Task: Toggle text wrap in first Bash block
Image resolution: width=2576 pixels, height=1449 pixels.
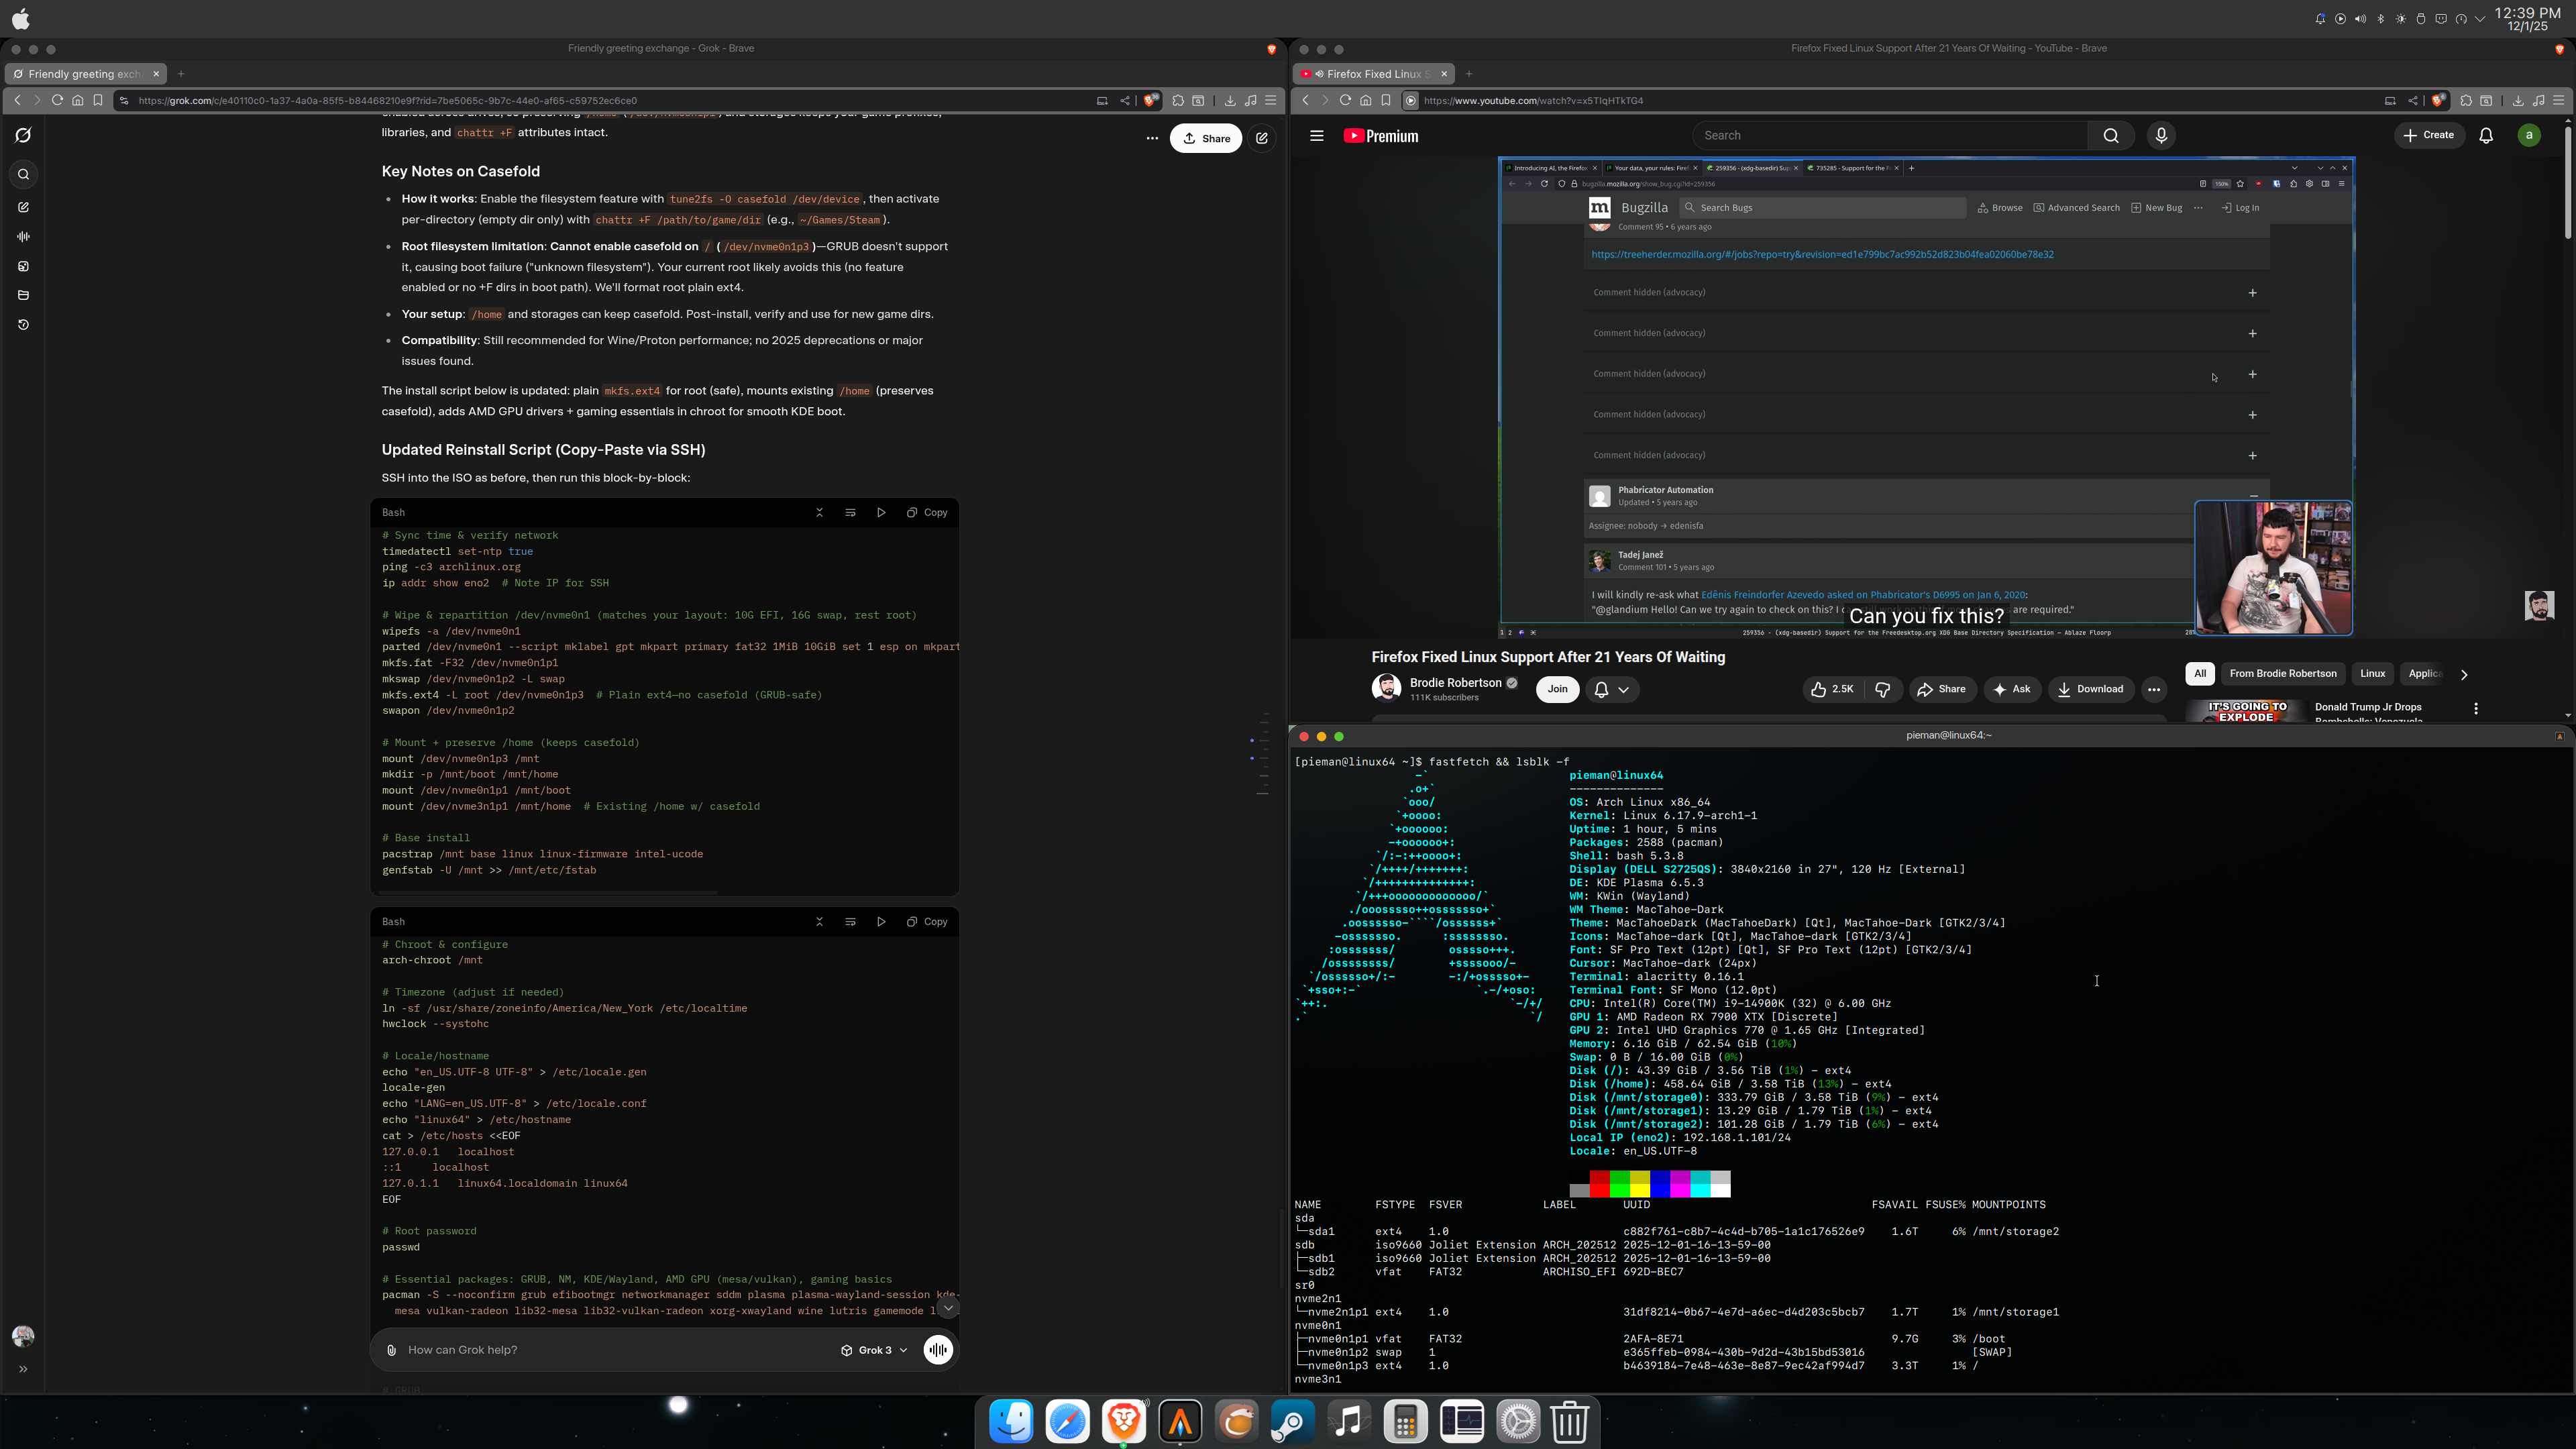Action: click(850, 512)
